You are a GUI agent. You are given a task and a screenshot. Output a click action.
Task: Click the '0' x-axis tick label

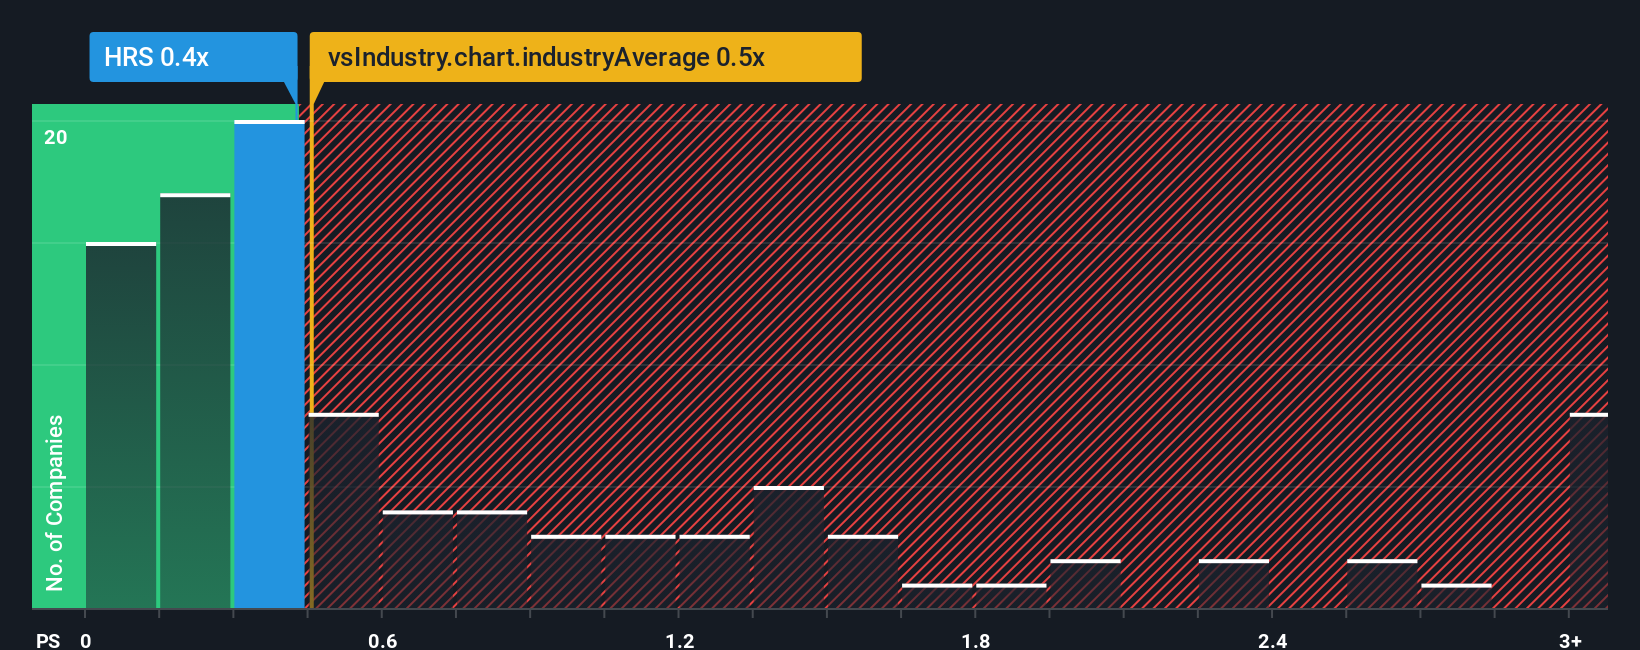coord(86,640)
